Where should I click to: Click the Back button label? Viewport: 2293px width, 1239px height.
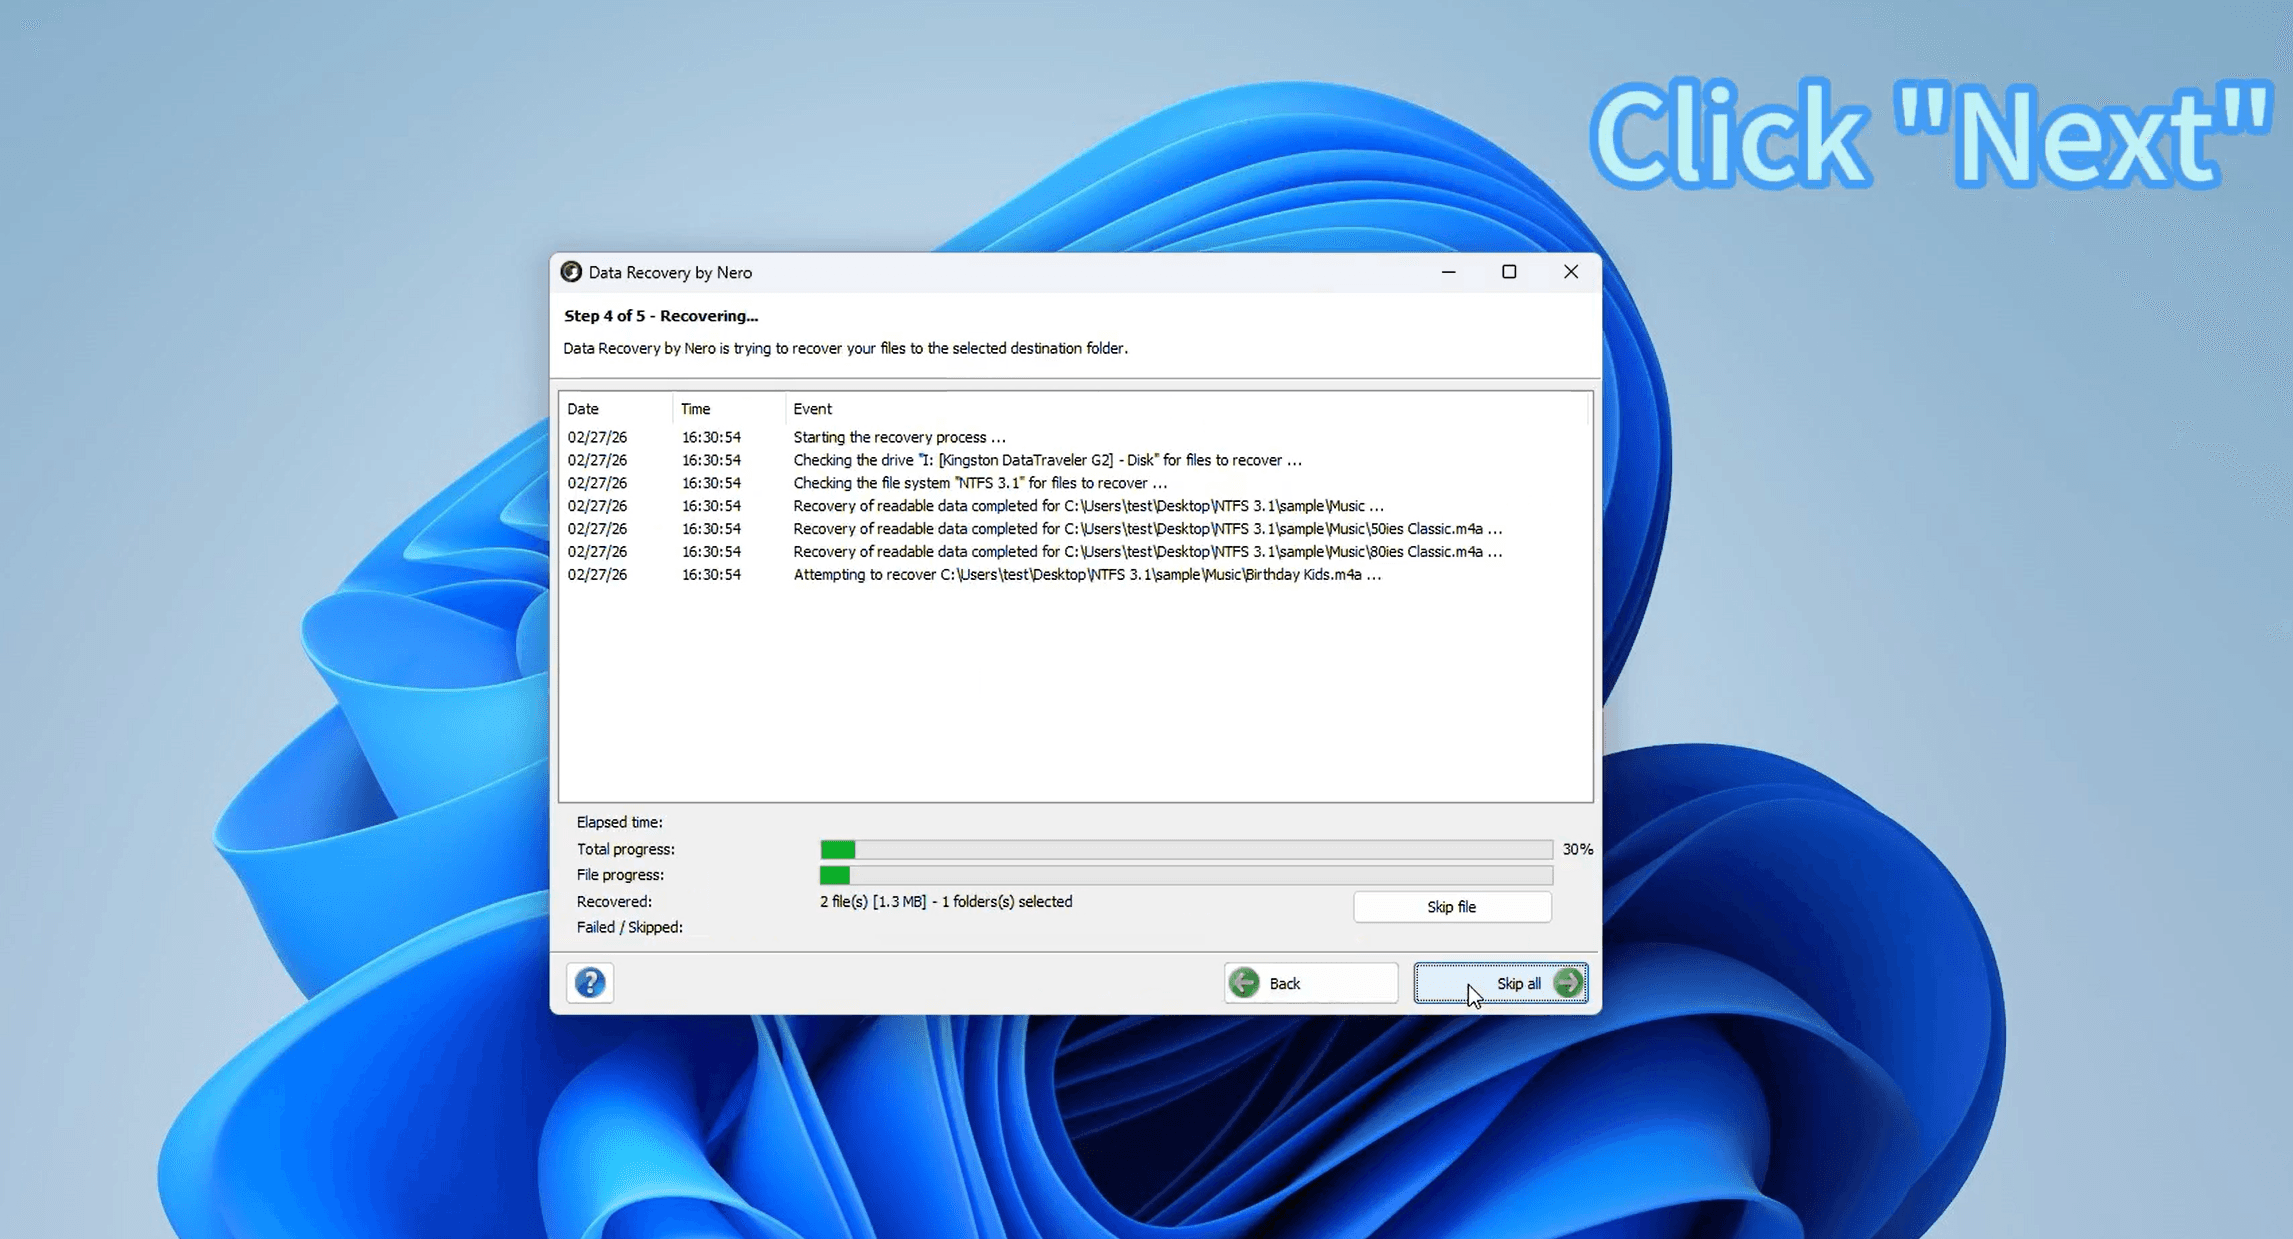(1285, 984)
